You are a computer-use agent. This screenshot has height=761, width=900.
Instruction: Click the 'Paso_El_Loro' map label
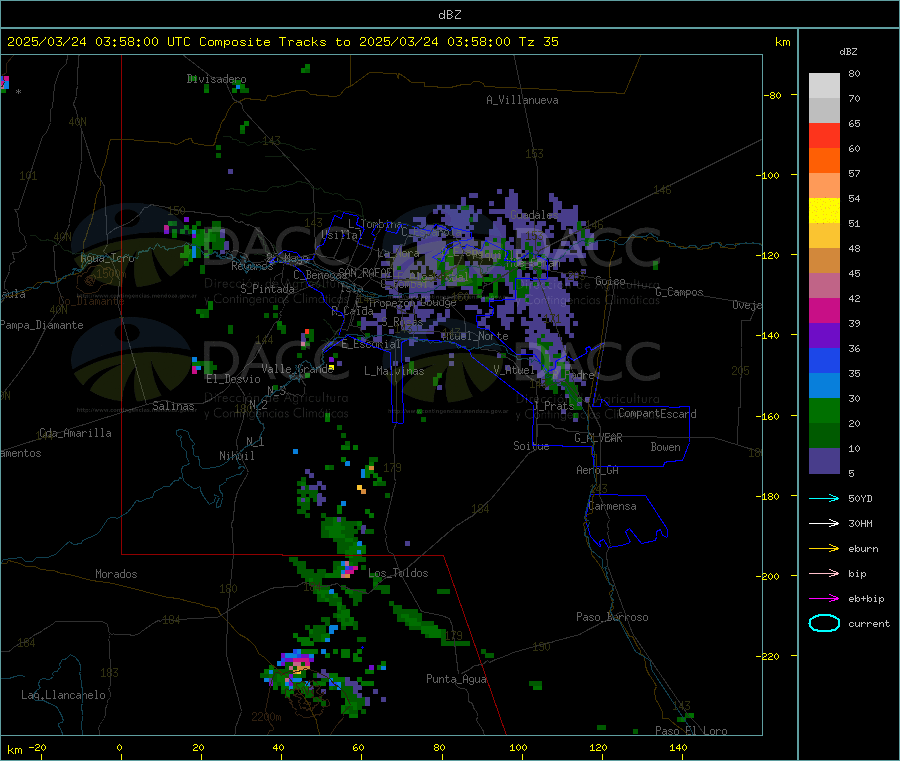(x=691, y=731)
